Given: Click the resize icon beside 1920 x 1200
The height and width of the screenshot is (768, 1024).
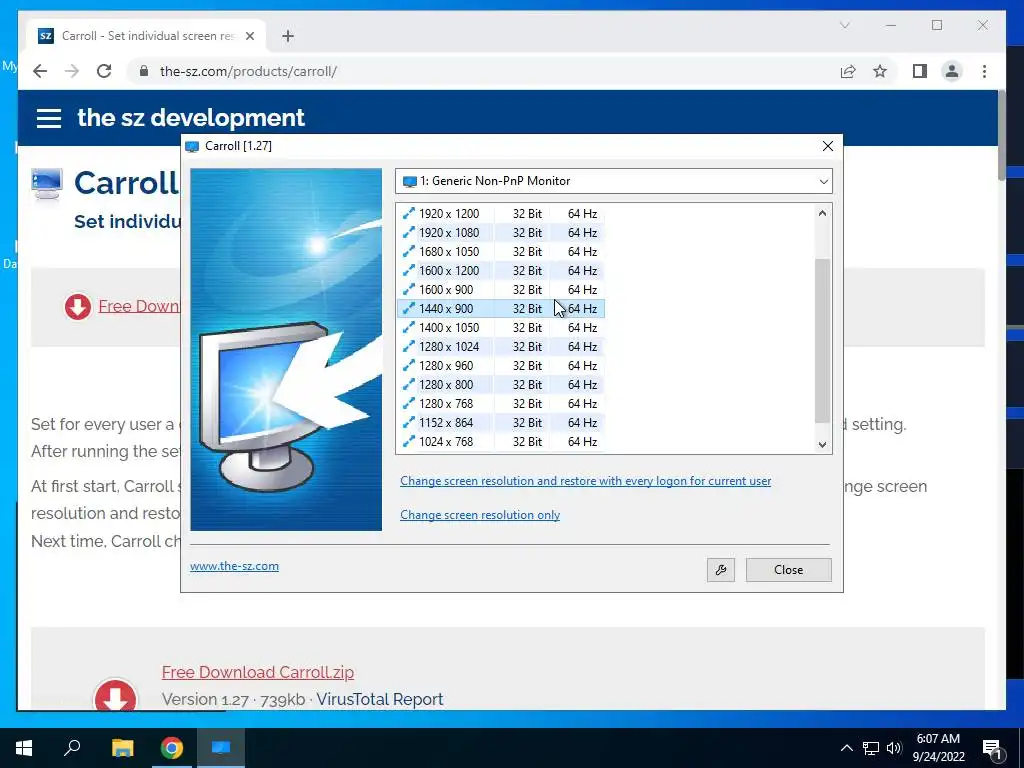Looking at the screenshot, I should 409,213.
